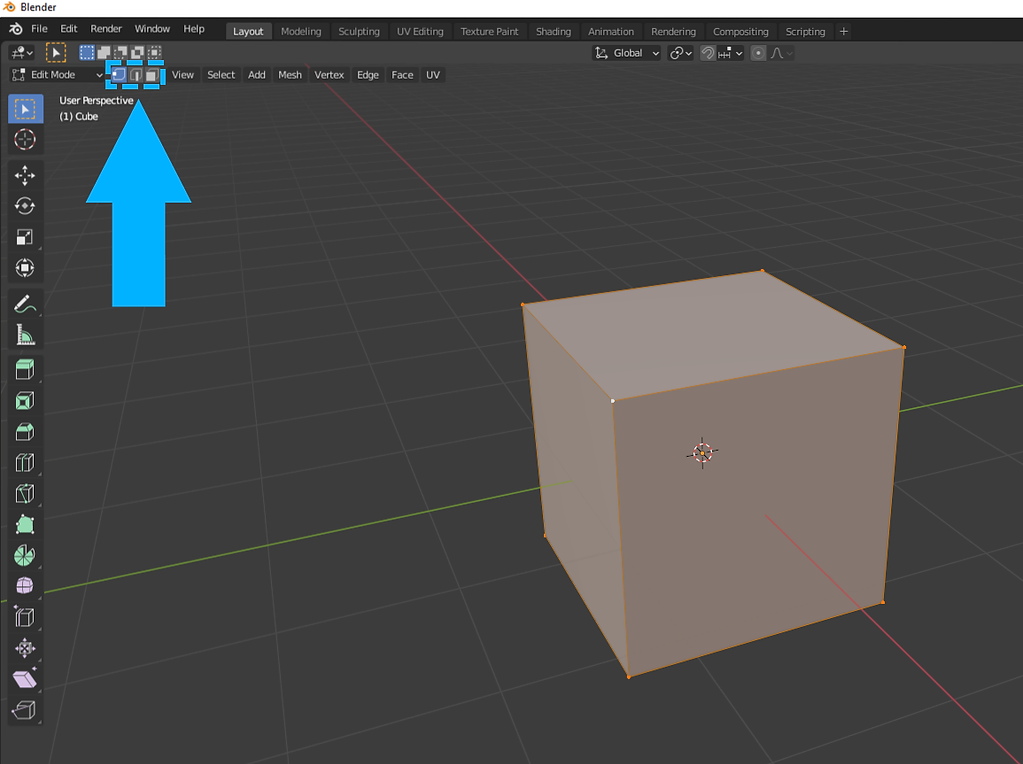
Task: Select the Shear tool
Action: click(25, 679)
